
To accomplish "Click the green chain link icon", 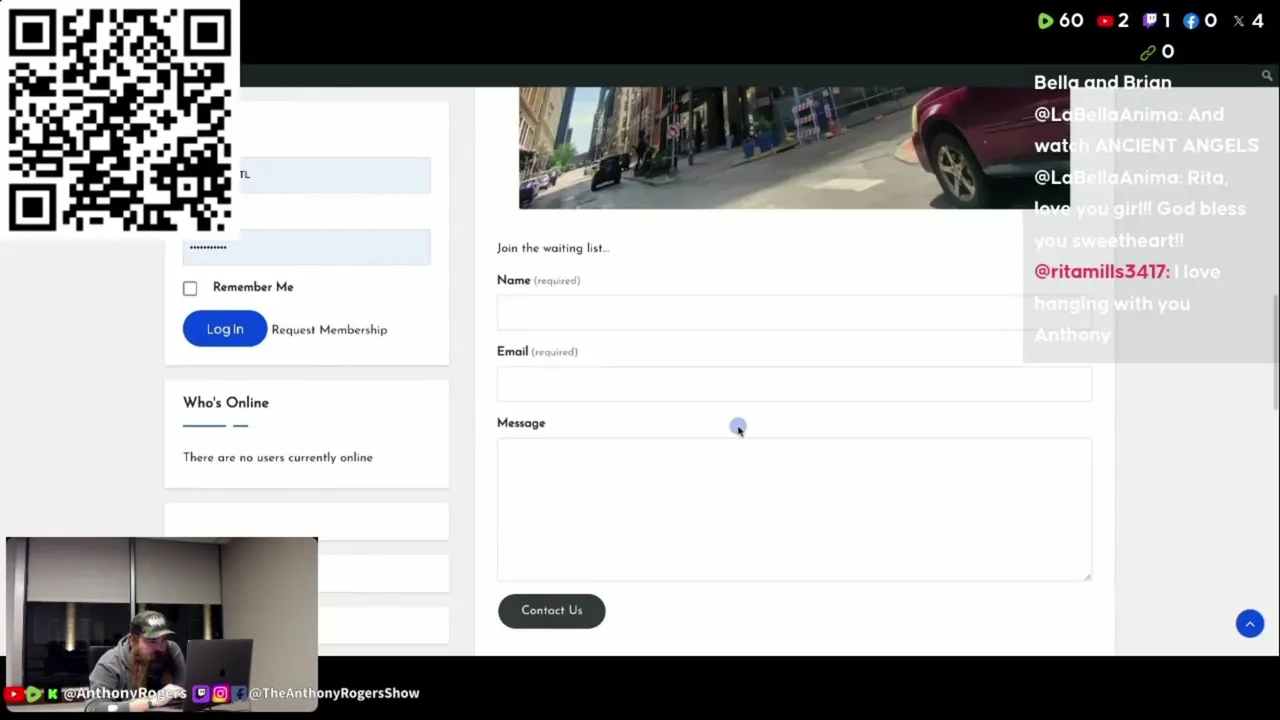I will point(1148,52).
